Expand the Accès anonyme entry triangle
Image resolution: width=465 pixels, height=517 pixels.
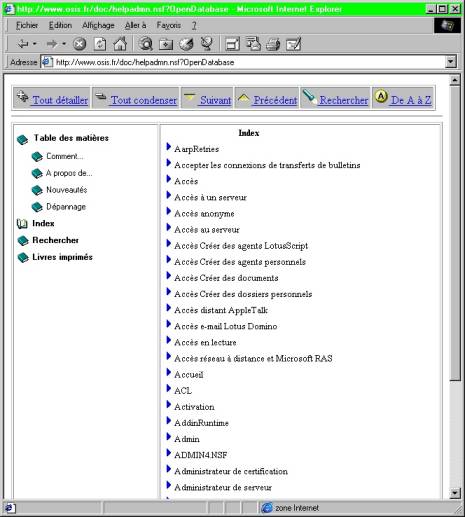pyautogui.click(x=169, y=211)
